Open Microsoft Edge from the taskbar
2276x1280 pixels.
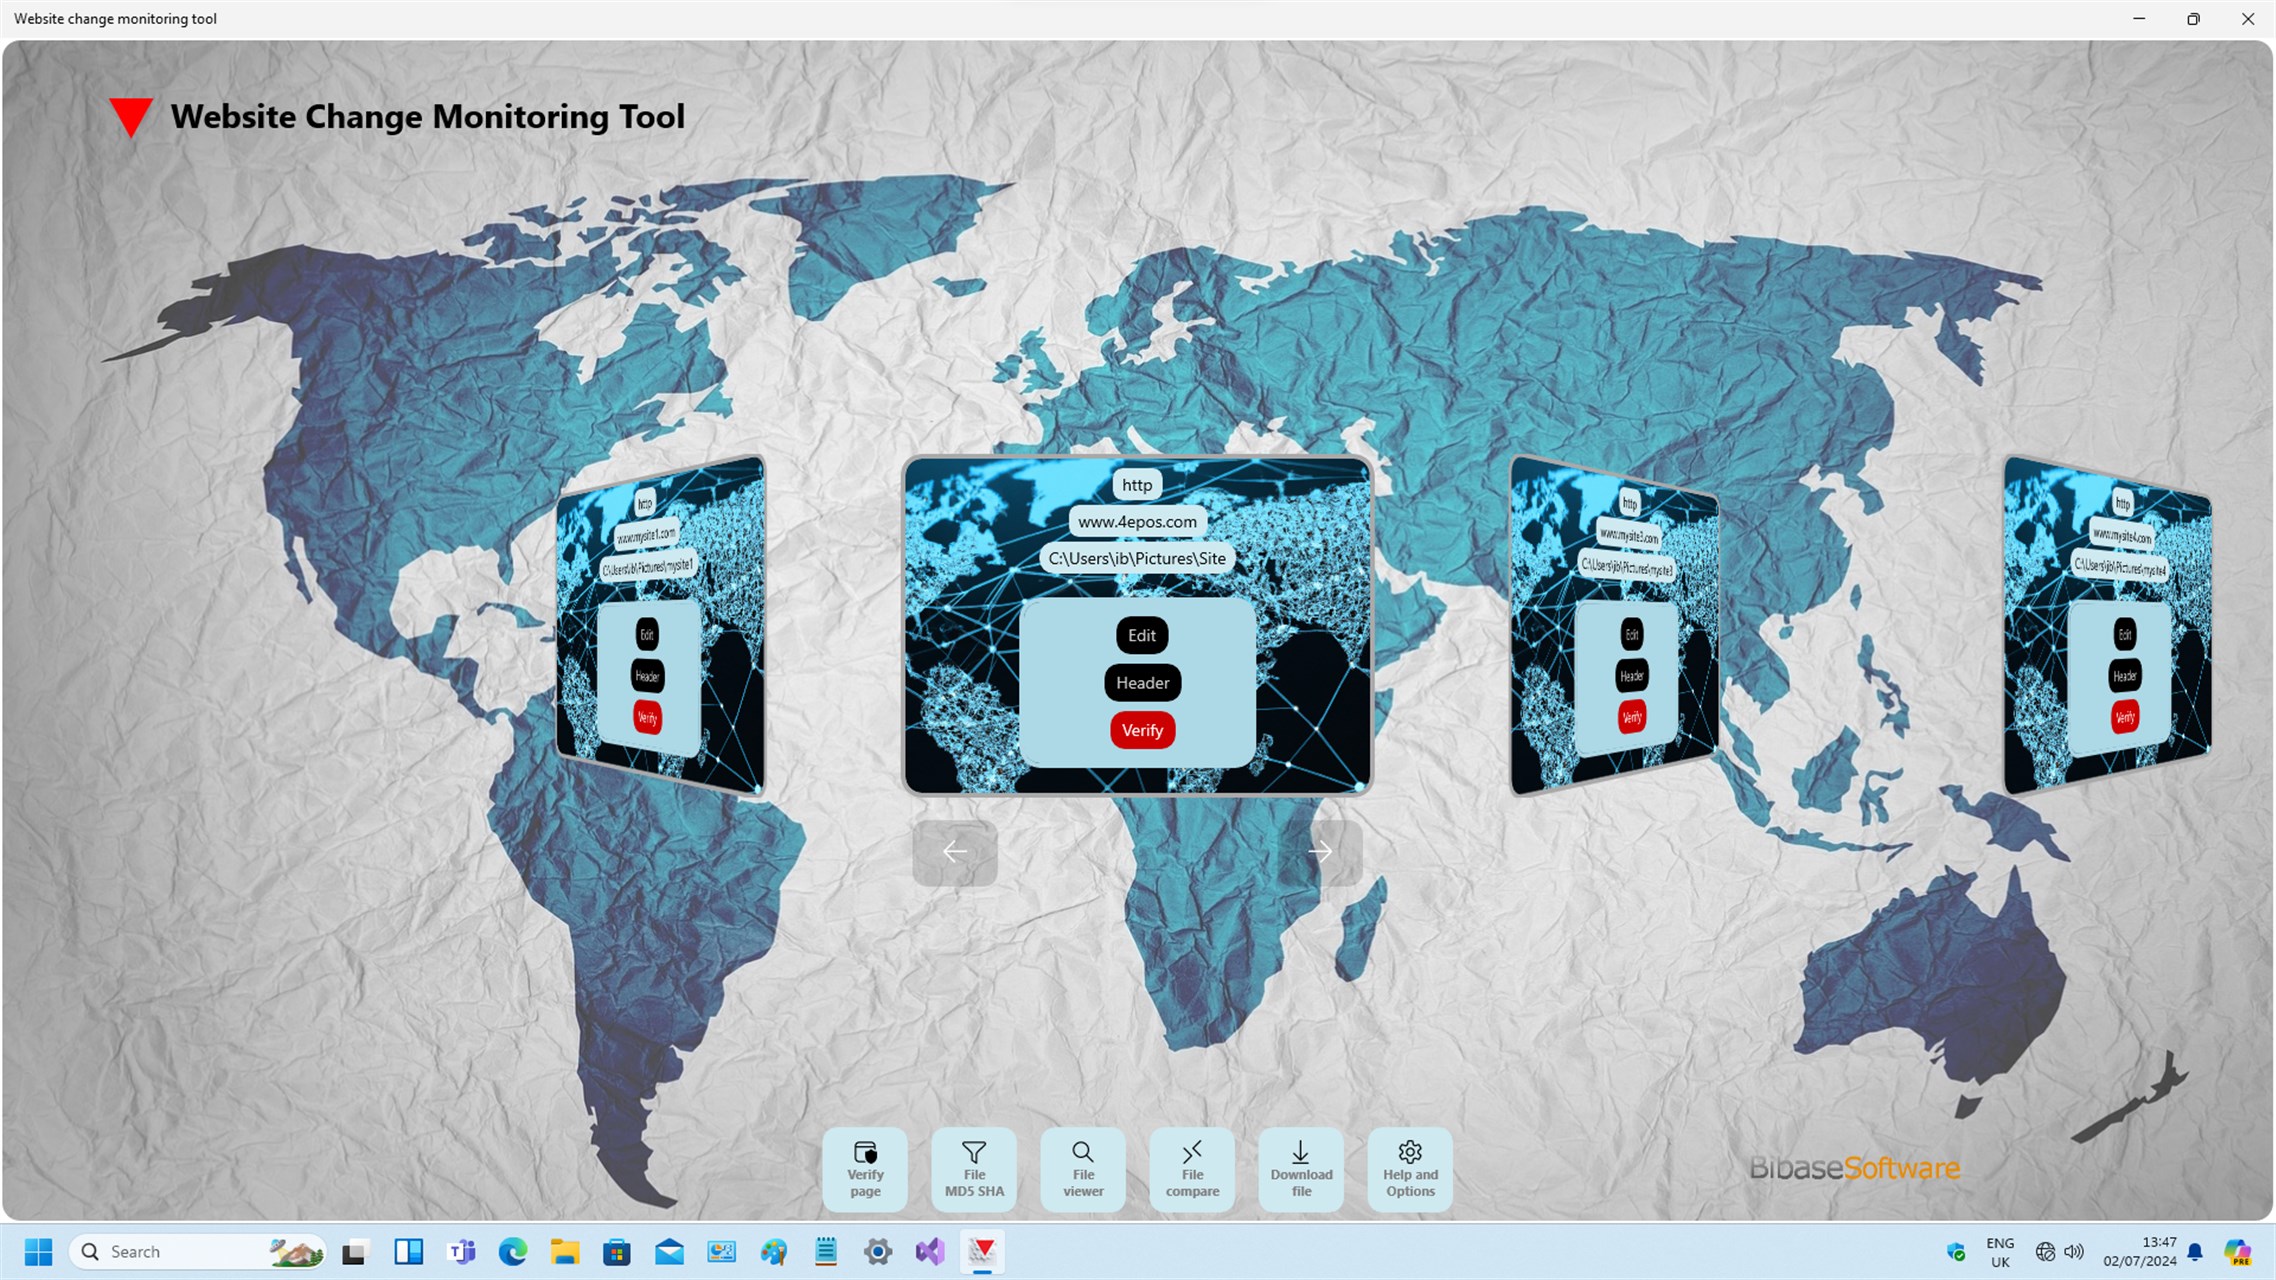(513, 1252)
